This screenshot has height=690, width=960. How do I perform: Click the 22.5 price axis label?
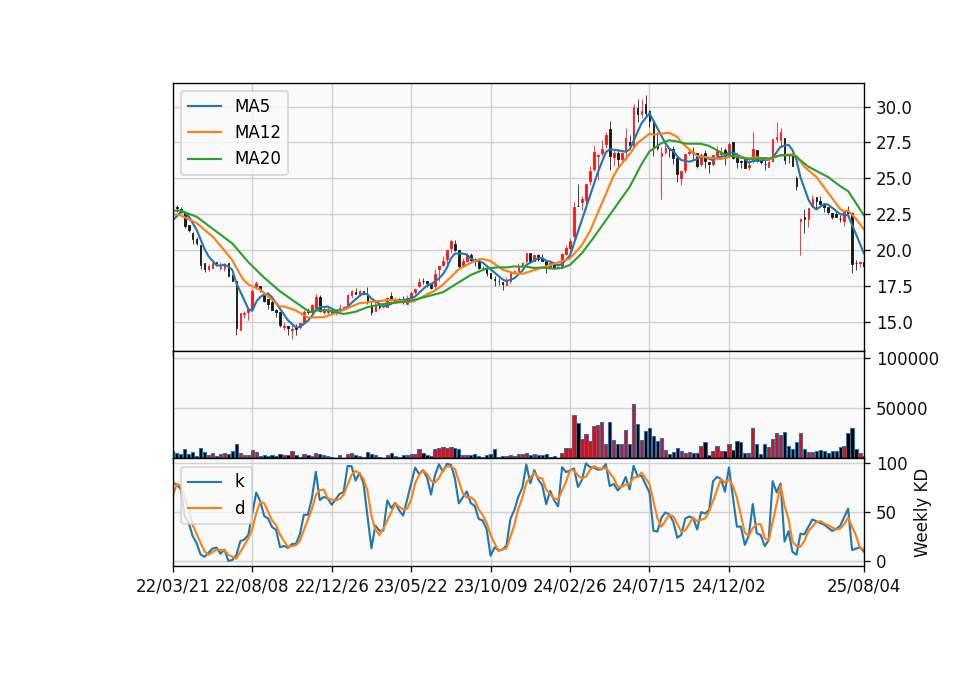[x=894, y=215]
